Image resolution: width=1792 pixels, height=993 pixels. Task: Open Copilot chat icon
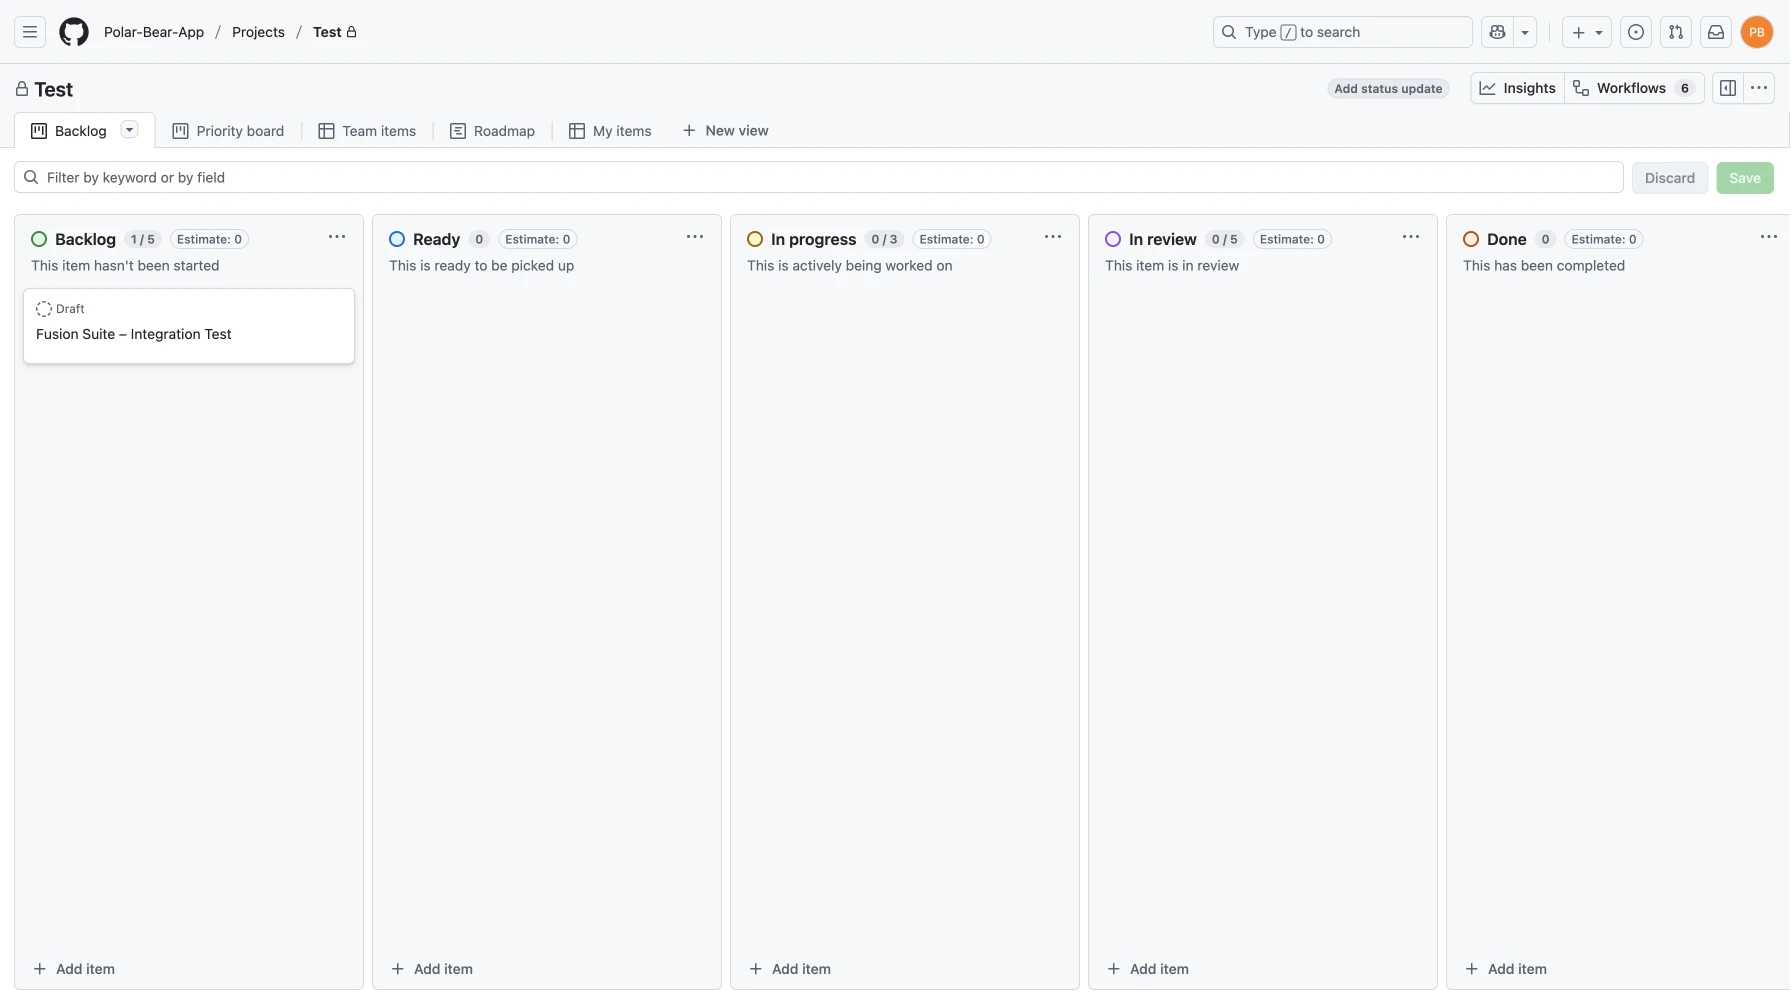tap(1497, 32)
